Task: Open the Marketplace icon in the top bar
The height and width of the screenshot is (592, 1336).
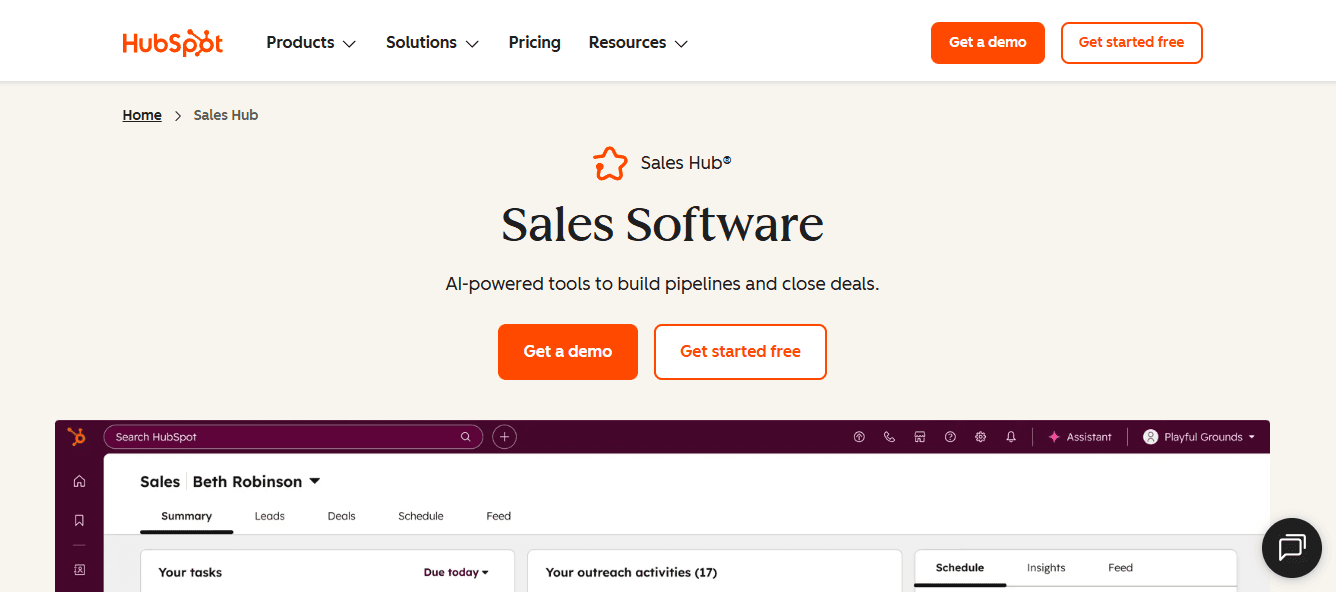Action: 920,436
